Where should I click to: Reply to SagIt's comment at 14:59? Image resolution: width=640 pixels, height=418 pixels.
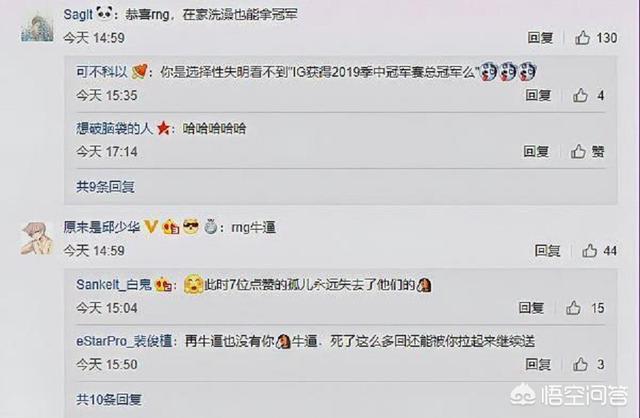[540, 38]
